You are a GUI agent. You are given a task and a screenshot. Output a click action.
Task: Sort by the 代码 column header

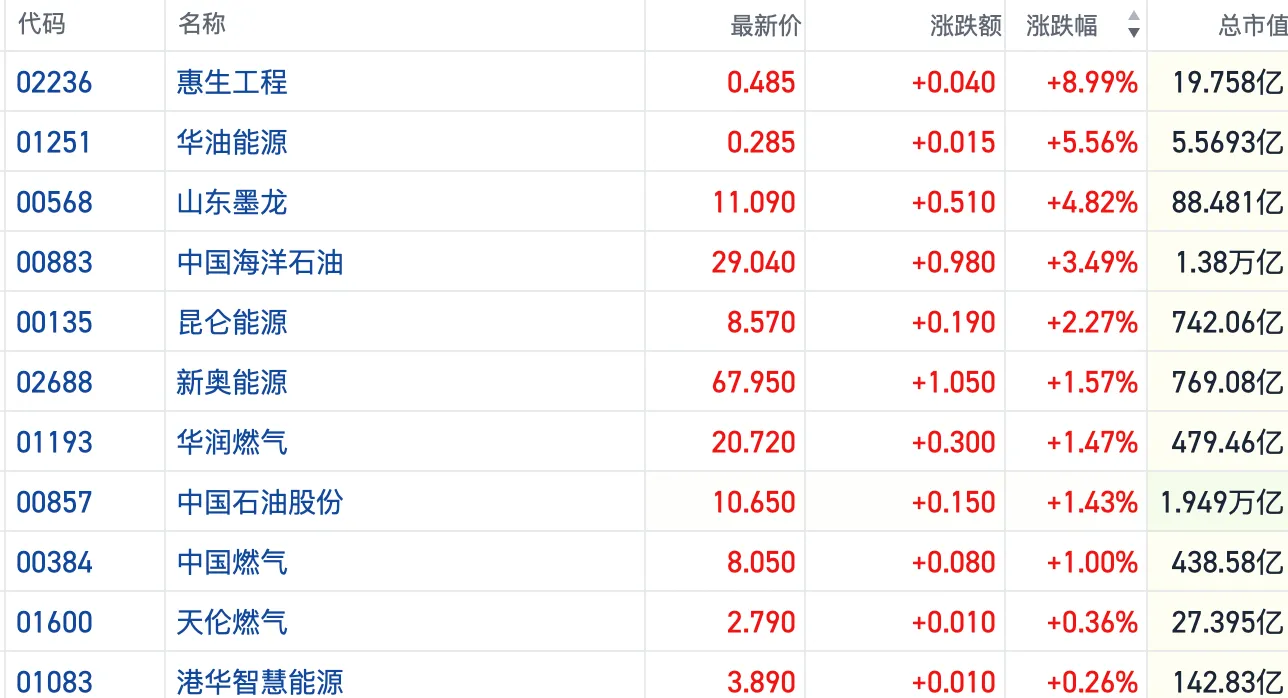[42, 25]
